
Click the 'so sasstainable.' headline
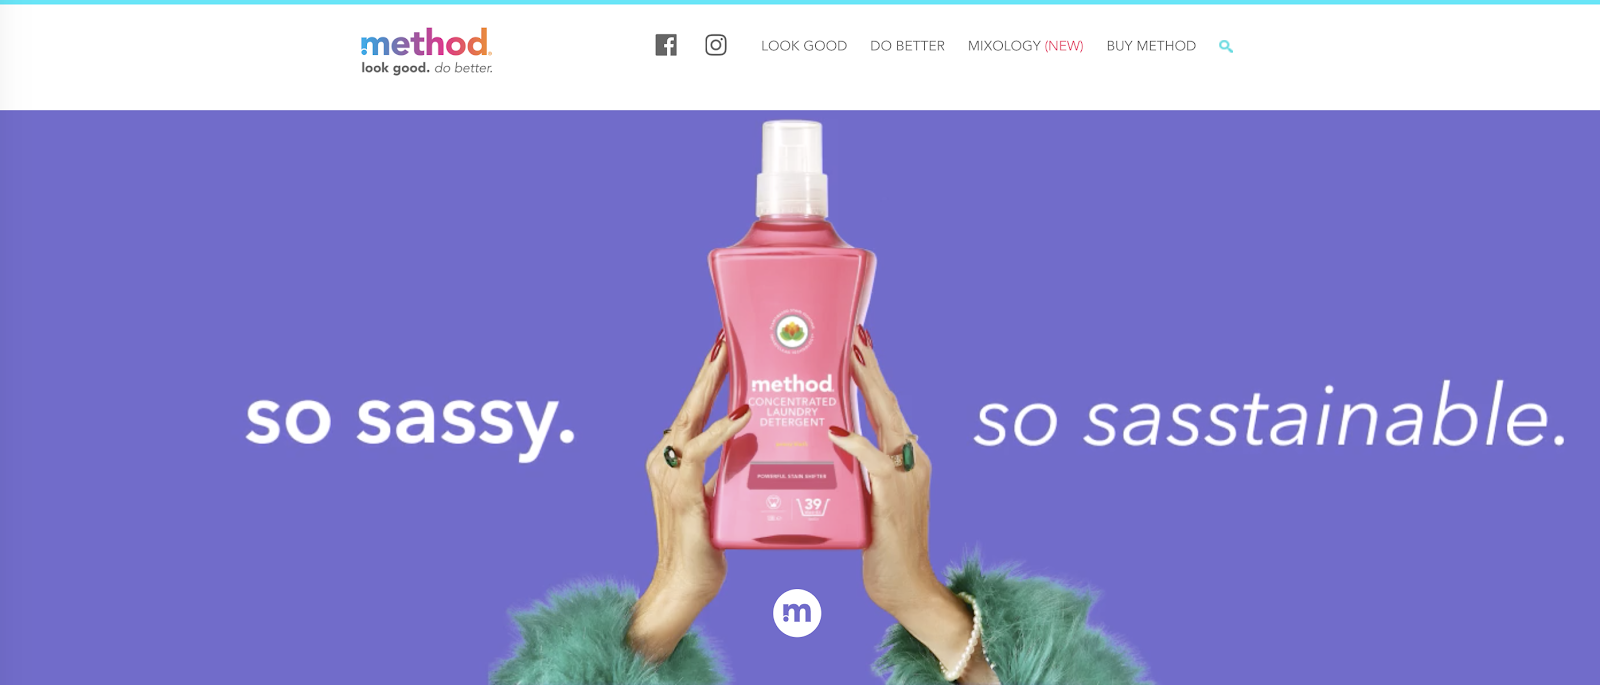[x=1271, y=416]
